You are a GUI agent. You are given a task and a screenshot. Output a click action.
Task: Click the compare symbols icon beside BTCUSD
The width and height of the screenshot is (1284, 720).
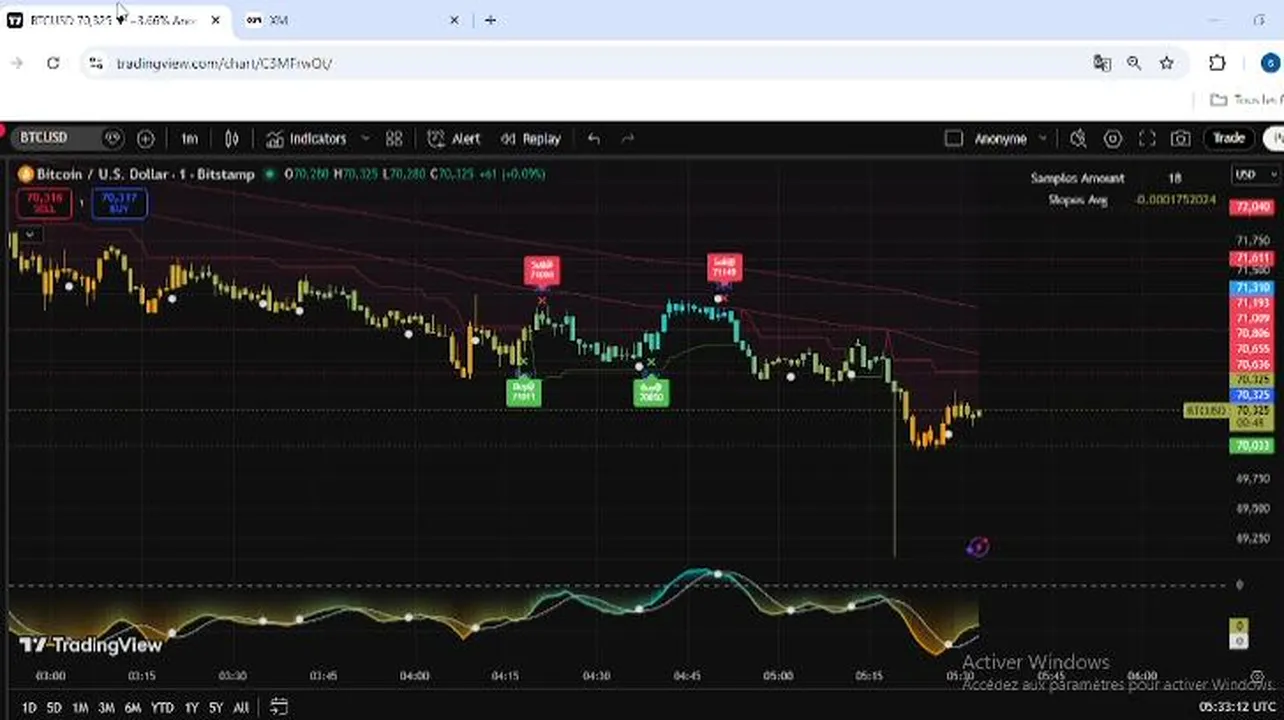112,138
